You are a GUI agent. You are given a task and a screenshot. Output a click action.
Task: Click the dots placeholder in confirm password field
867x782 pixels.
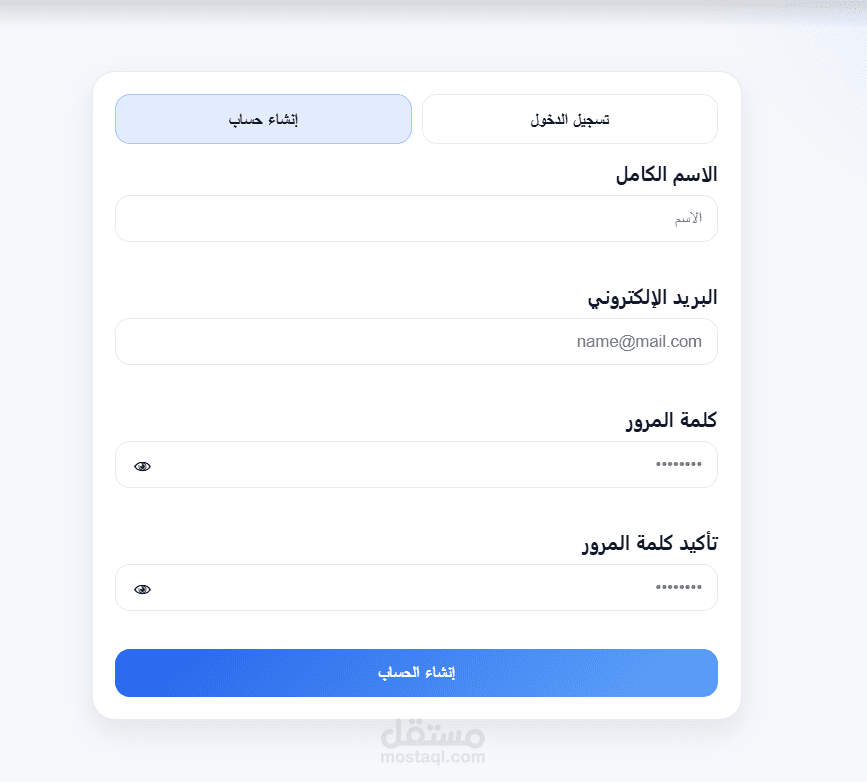tap(678, 587)
